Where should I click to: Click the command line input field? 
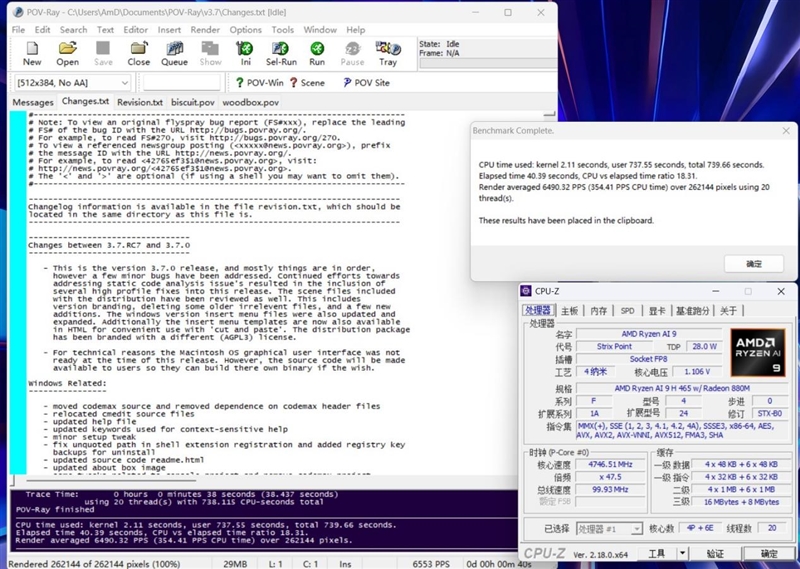(182, 83)
